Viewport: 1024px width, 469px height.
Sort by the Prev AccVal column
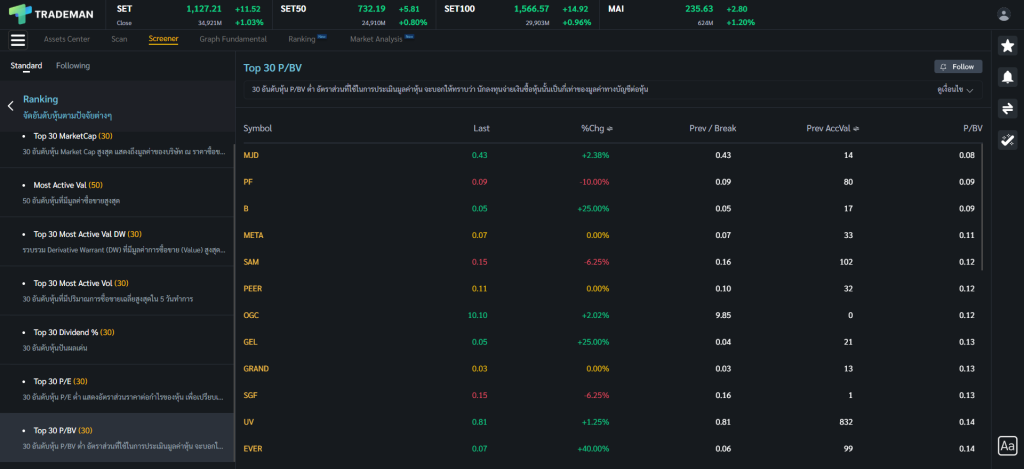pos(834,128)
